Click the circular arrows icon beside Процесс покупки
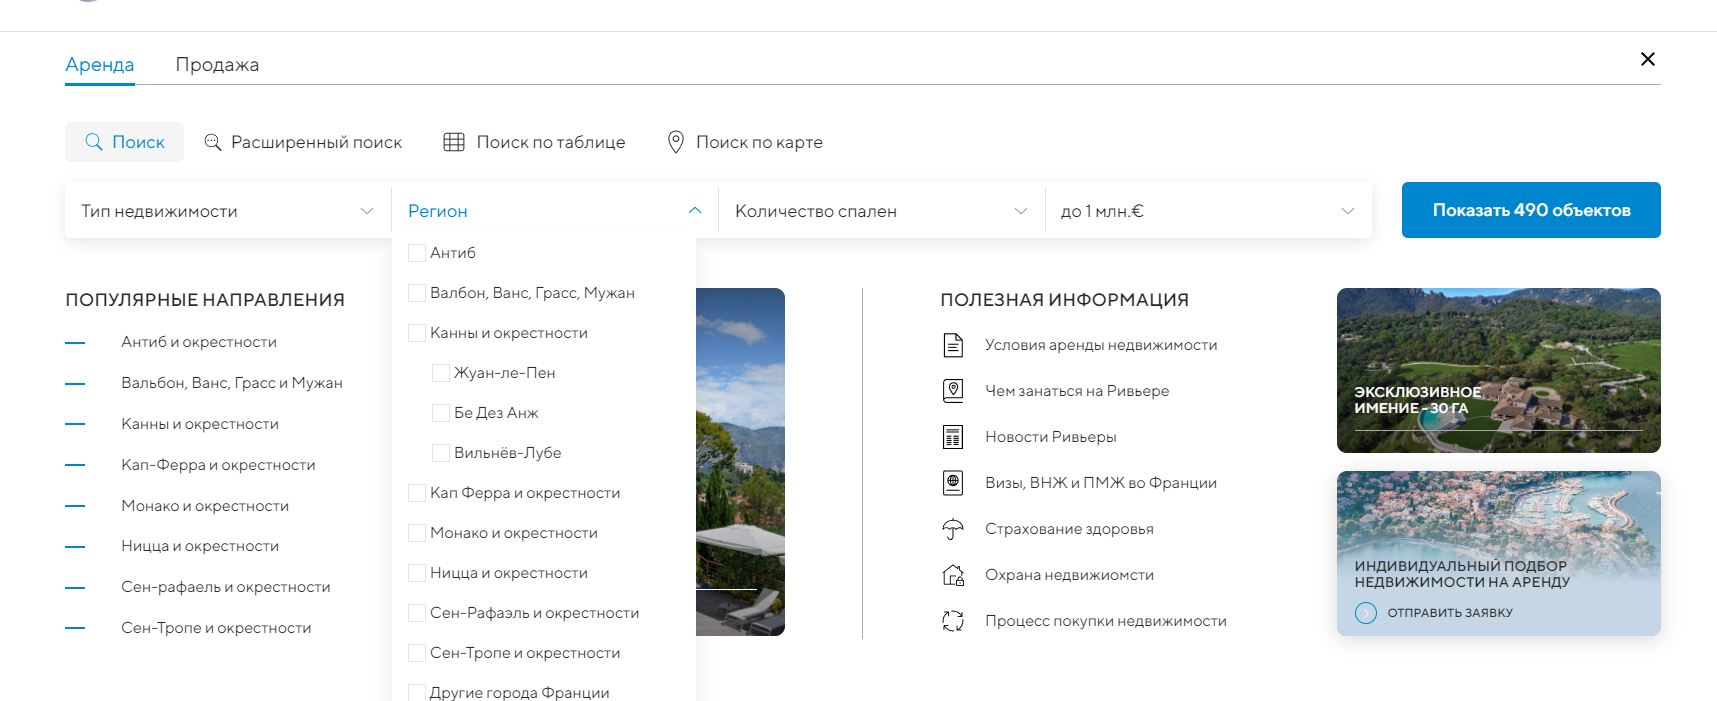Viewport: 1717px width, 701px height. pos(953,621)
